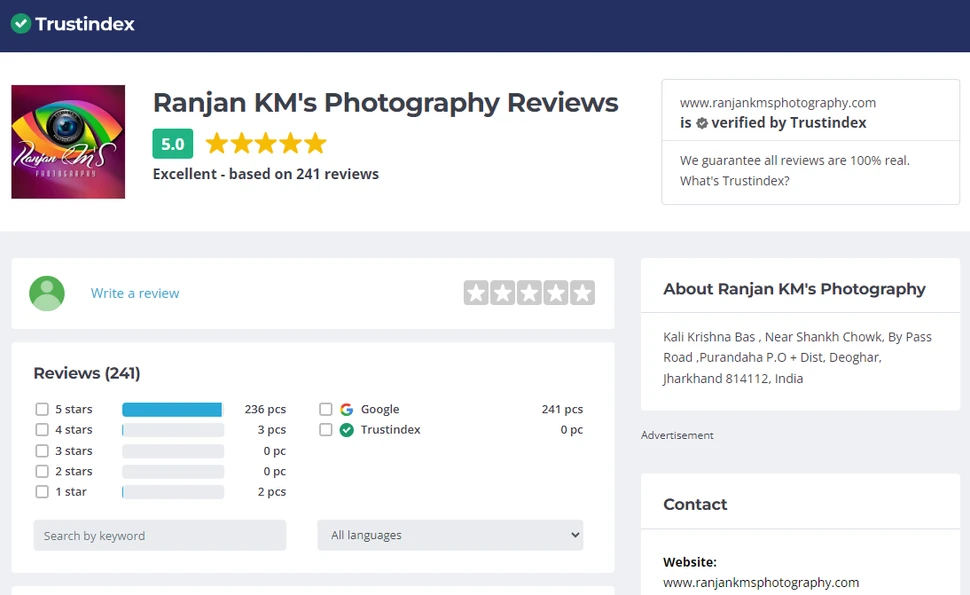
Task: Click the fifth yellow star beside the 5.0 badge
Action: [x=315, y=143]
